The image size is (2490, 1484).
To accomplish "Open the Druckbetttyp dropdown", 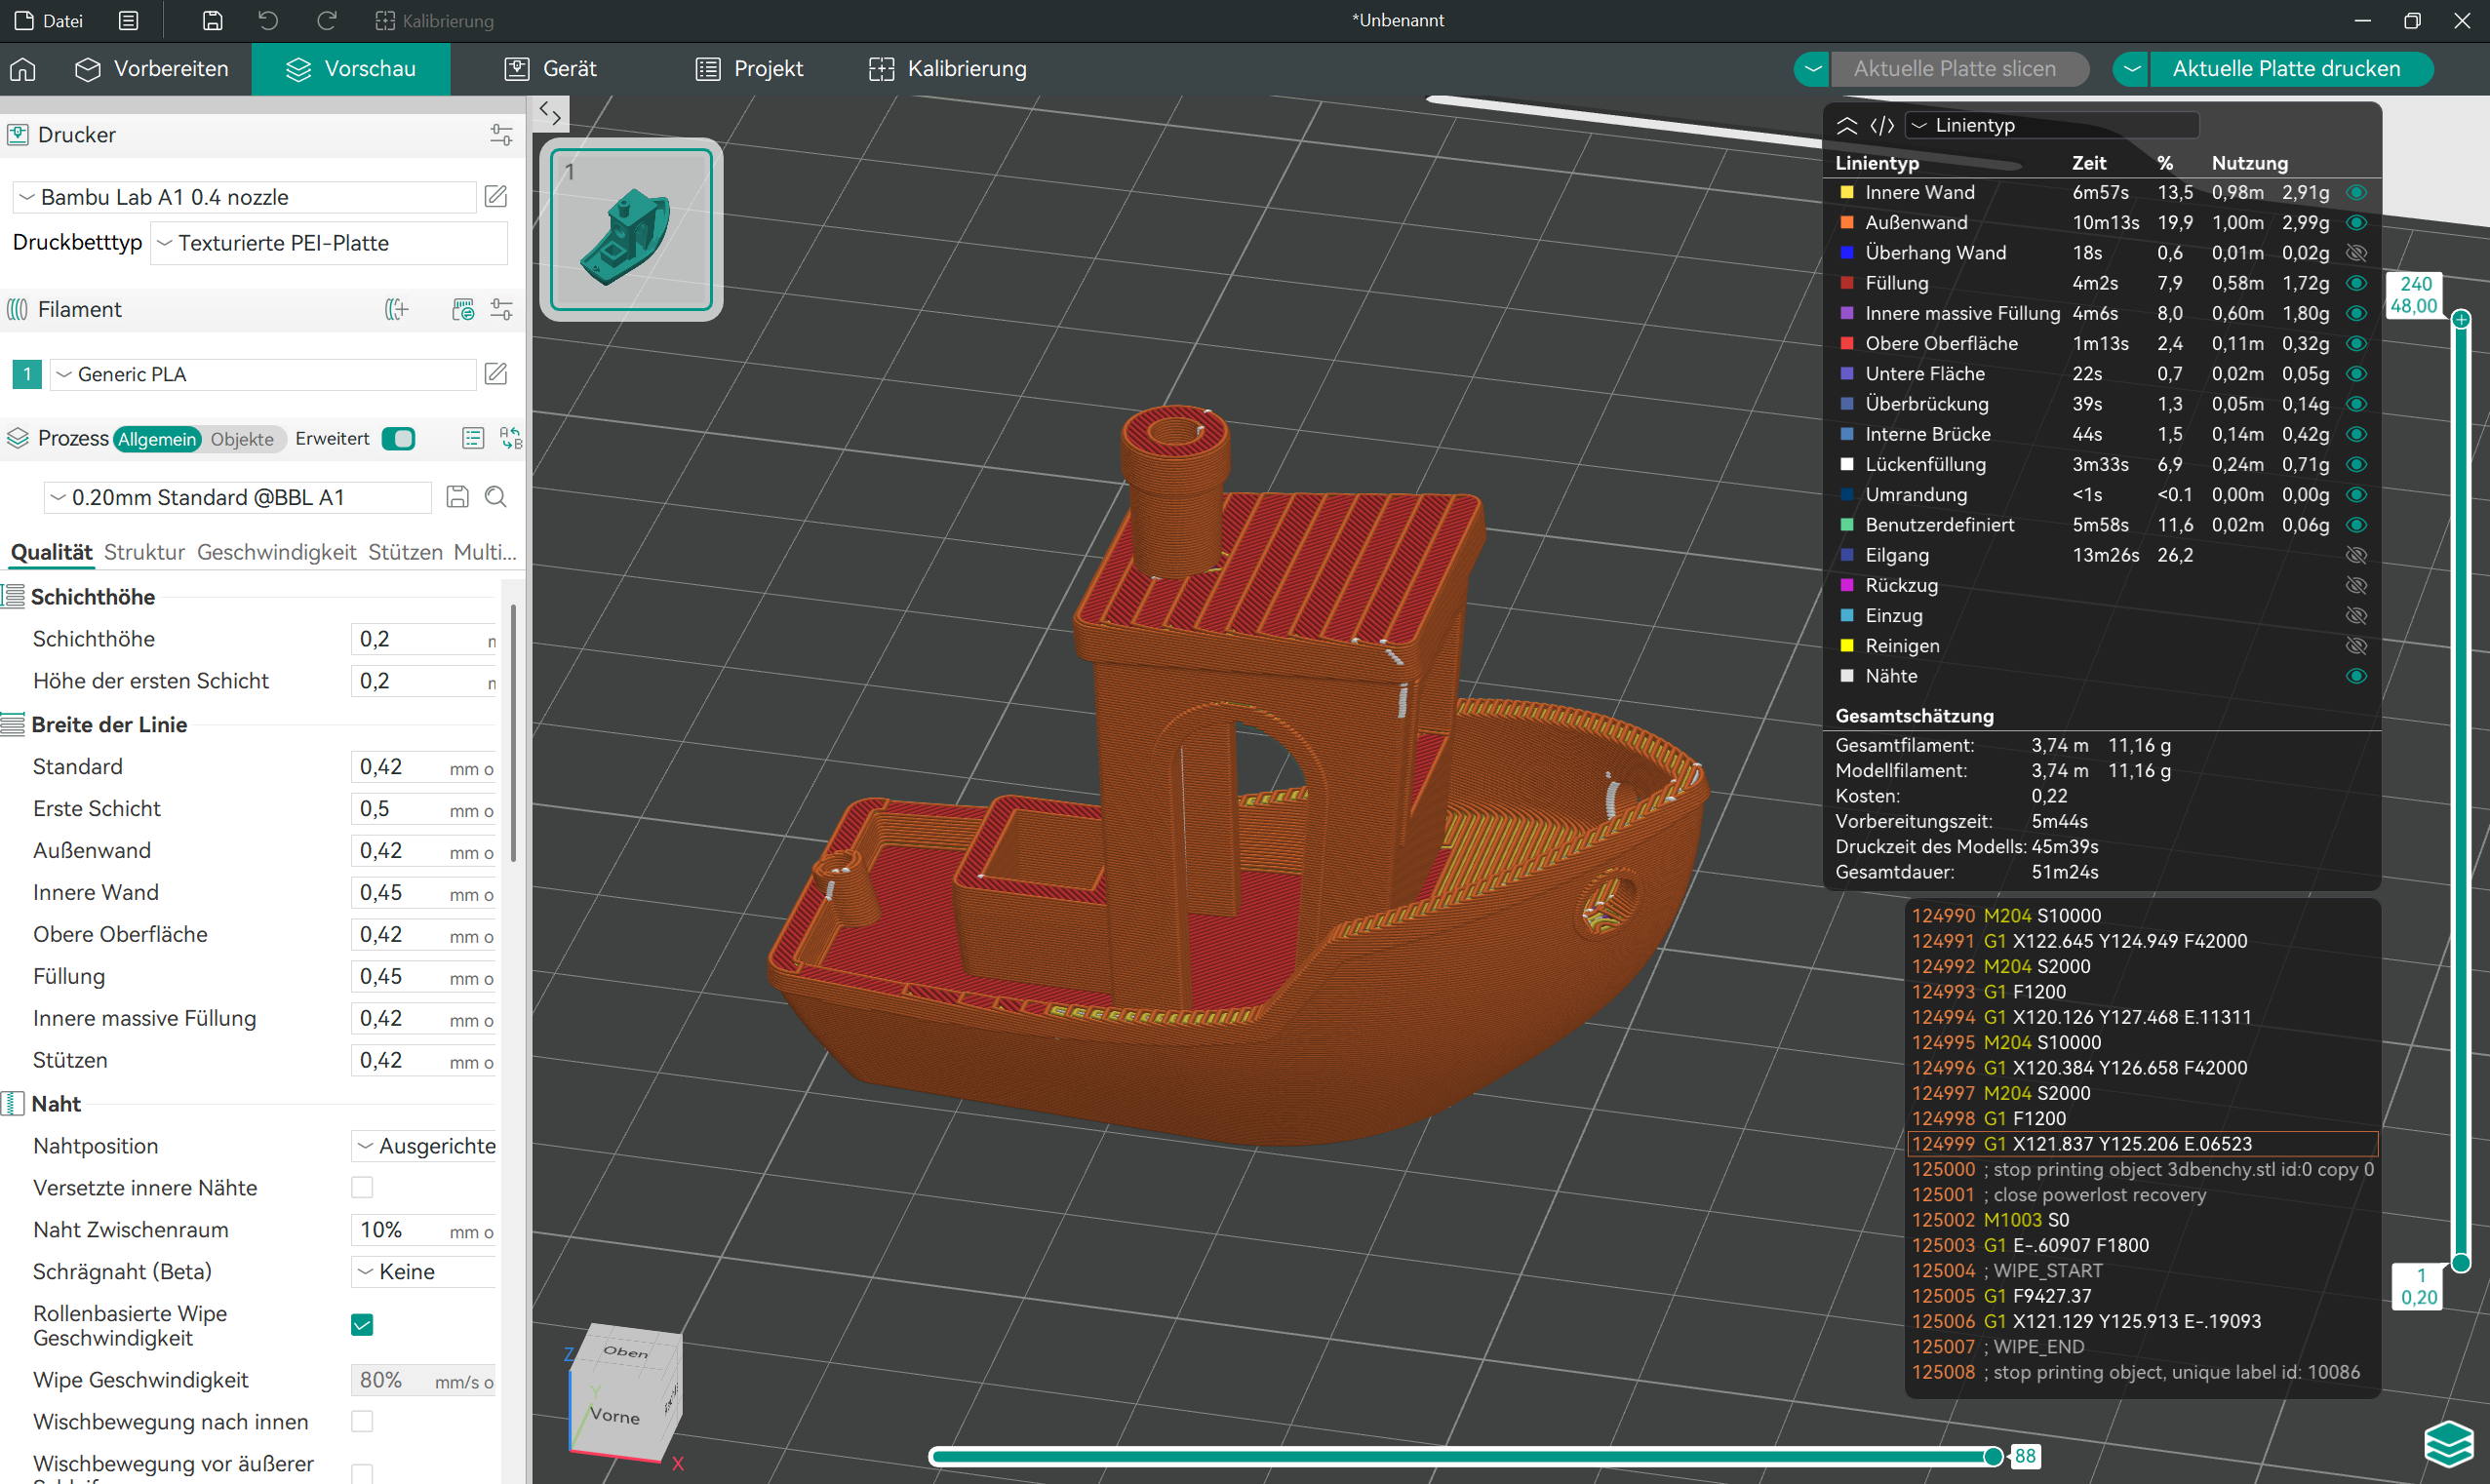I will [x=328, y=242].
